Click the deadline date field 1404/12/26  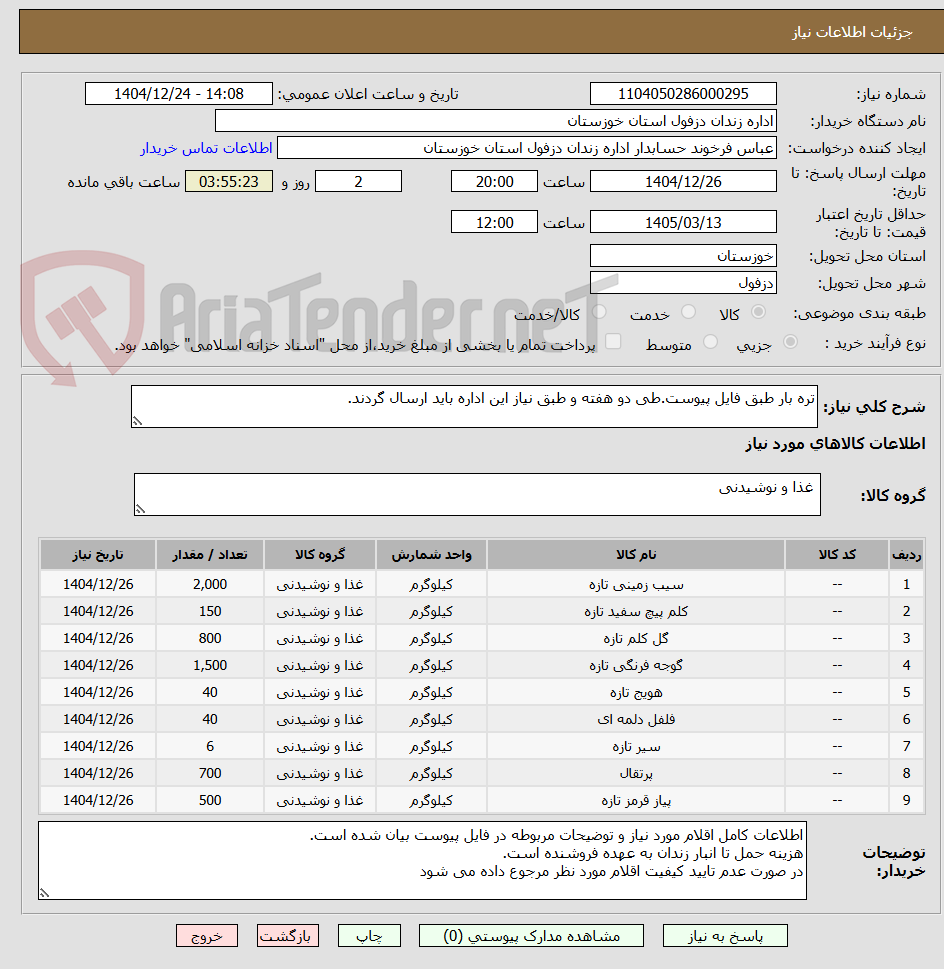click(683, 182)
